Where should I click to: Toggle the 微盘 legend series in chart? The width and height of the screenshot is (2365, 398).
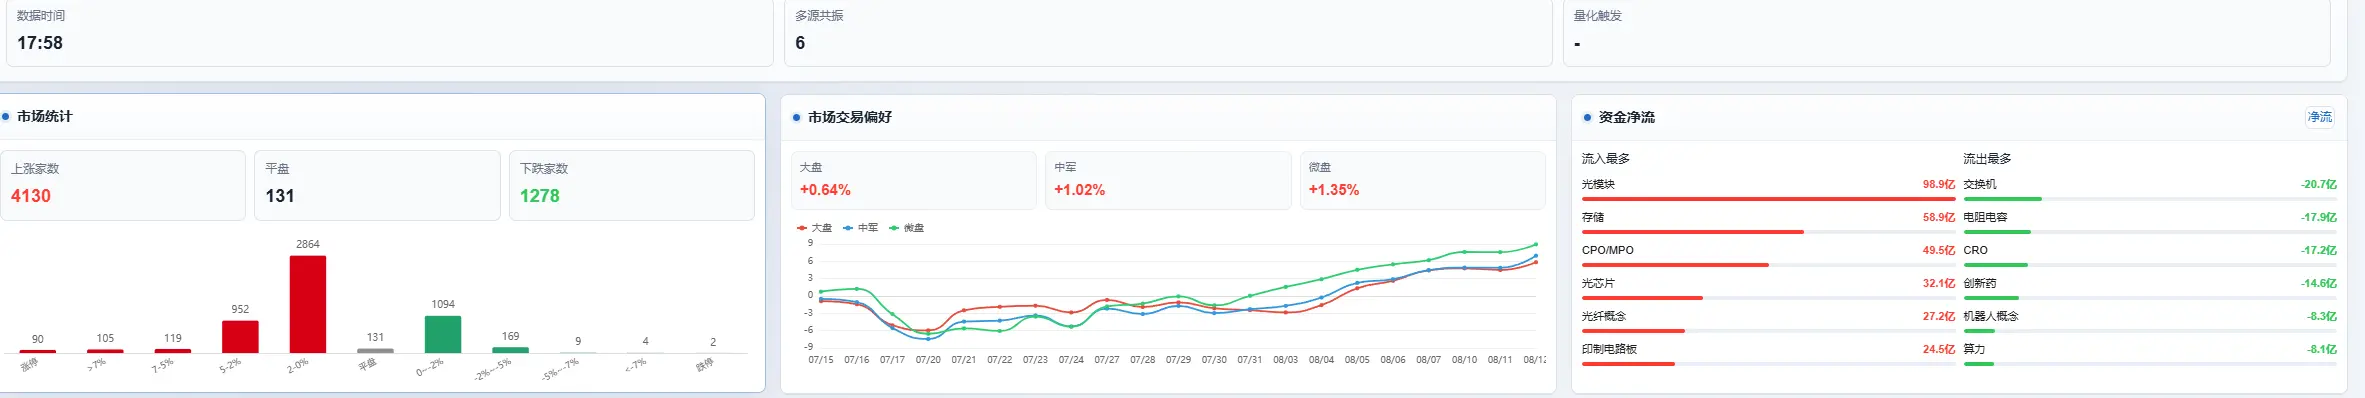907,228
